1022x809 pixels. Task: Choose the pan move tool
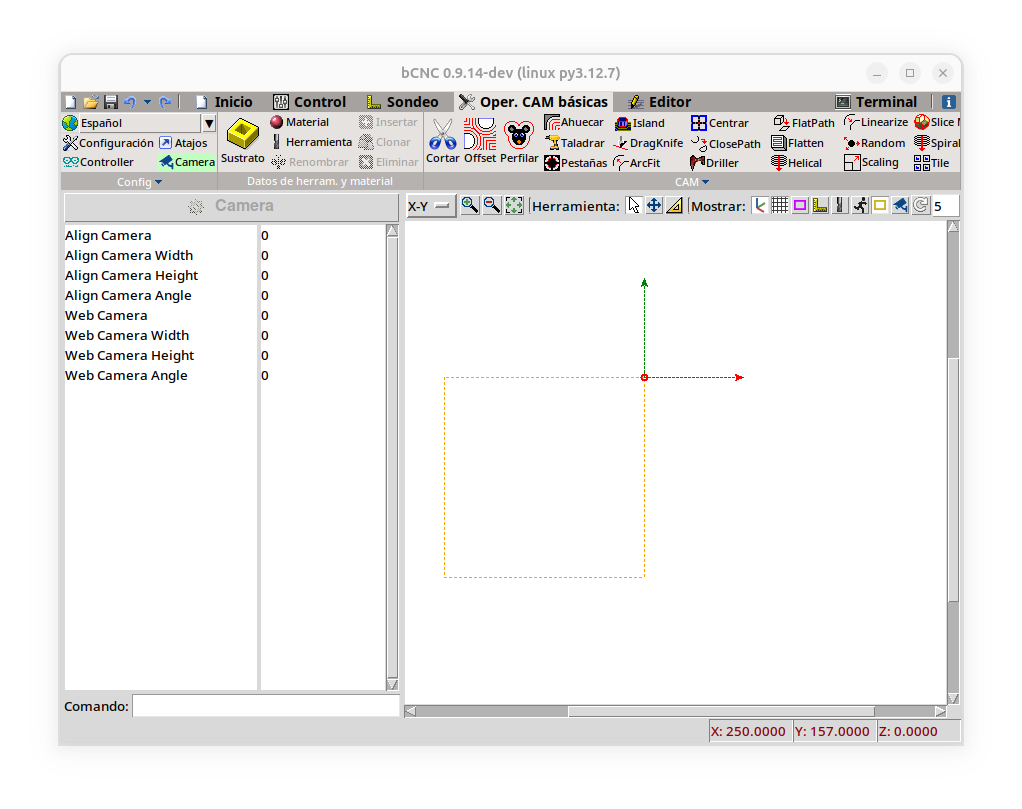[654, 205]
